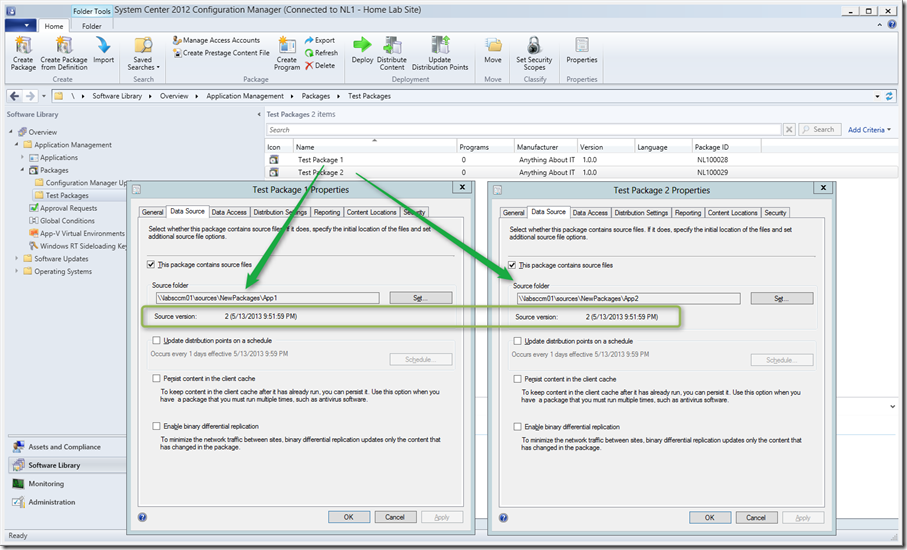Click source folder field in Test Package 2

tap(628, 298)
